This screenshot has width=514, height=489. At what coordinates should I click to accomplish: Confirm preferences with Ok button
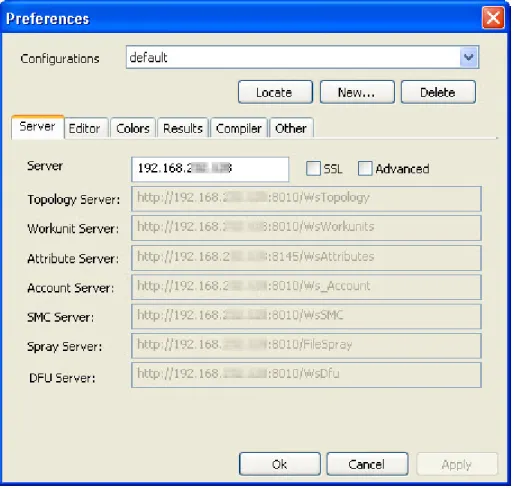coord(280,464)
